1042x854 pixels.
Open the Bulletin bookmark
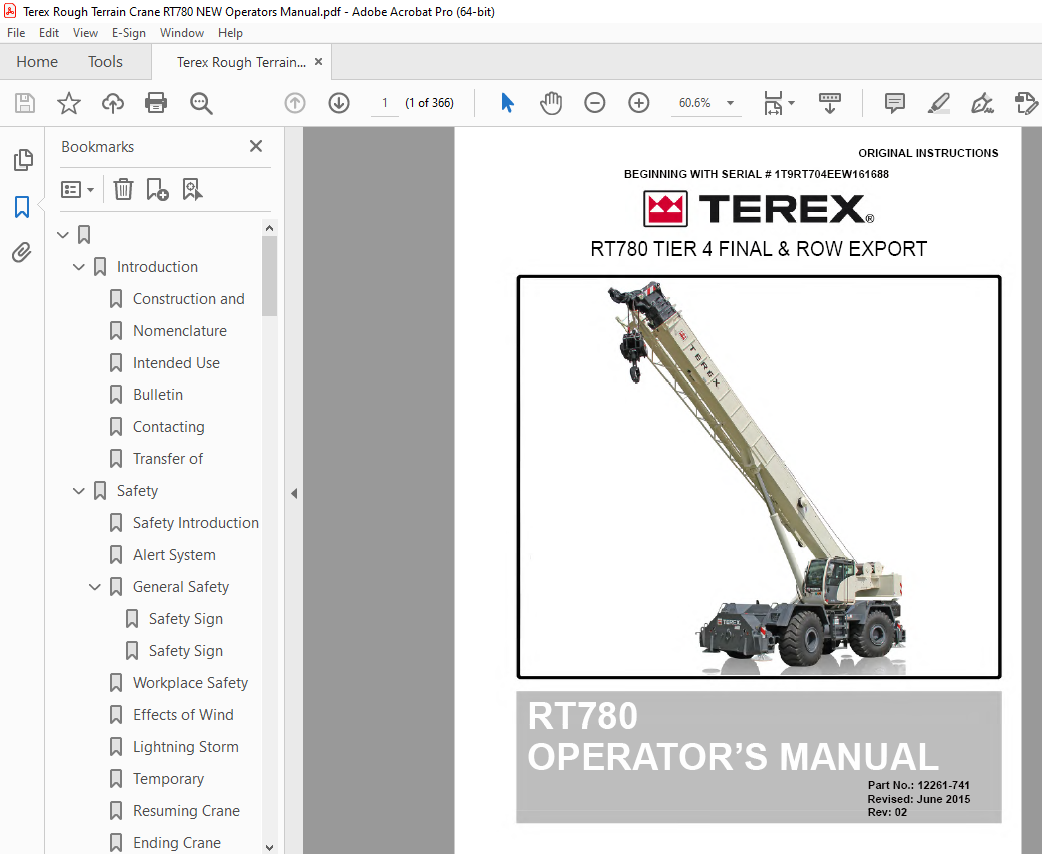tap(157, 395)
